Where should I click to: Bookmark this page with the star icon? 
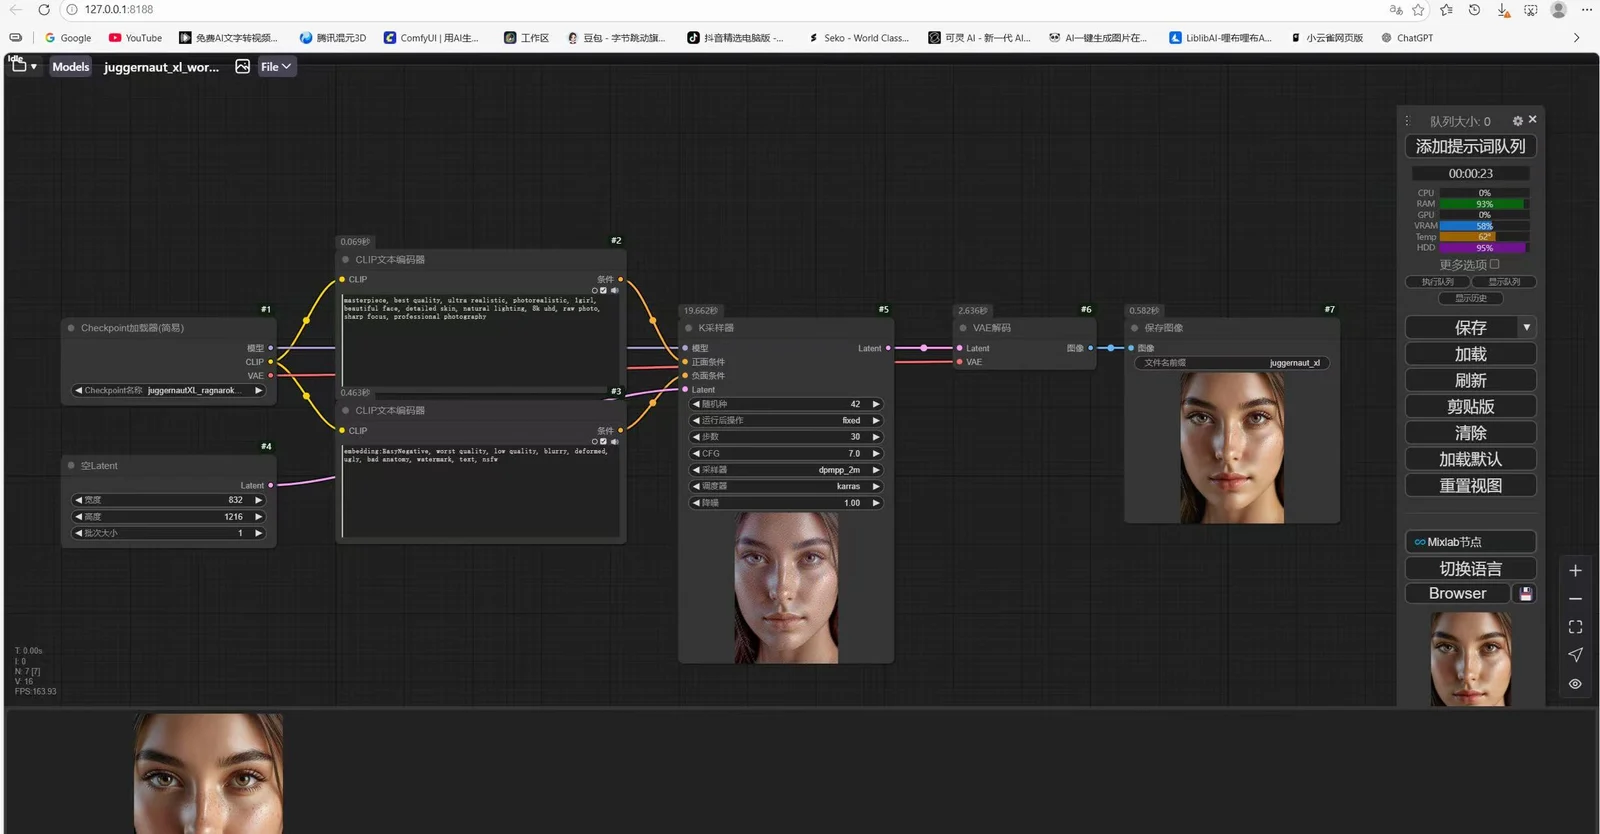[x=1419, y=10]
